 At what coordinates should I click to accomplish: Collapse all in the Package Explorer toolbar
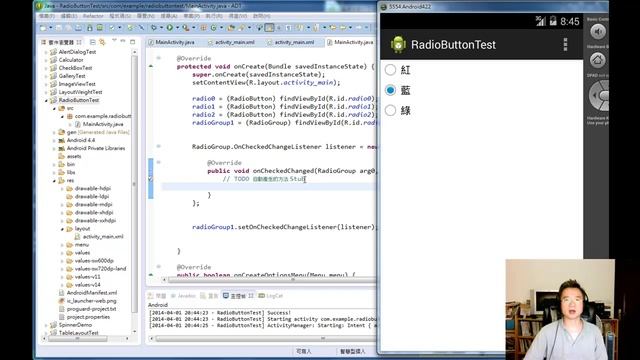click(93, 42)
